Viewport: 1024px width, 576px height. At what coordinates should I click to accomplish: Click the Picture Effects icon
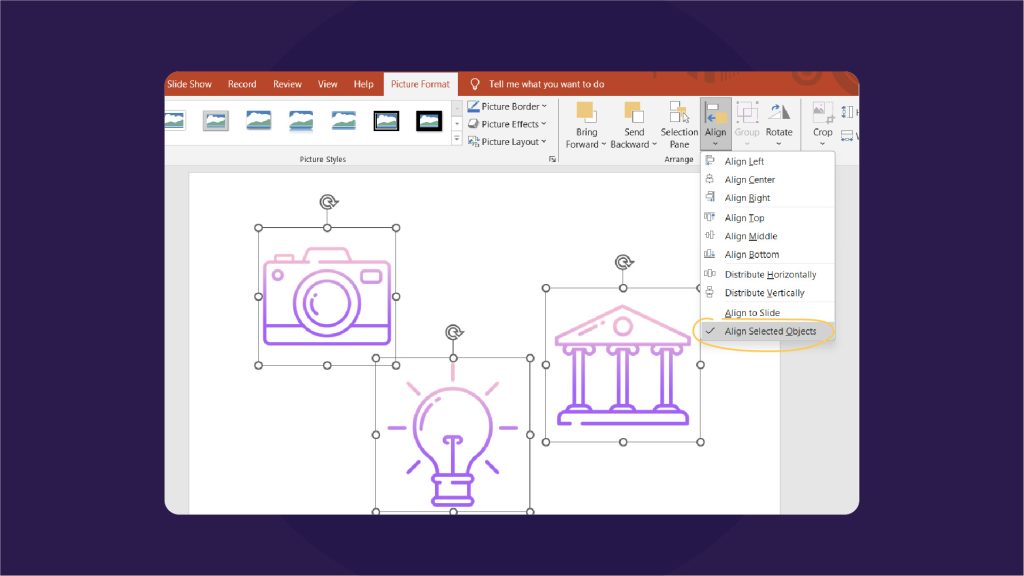coord(473,124)
